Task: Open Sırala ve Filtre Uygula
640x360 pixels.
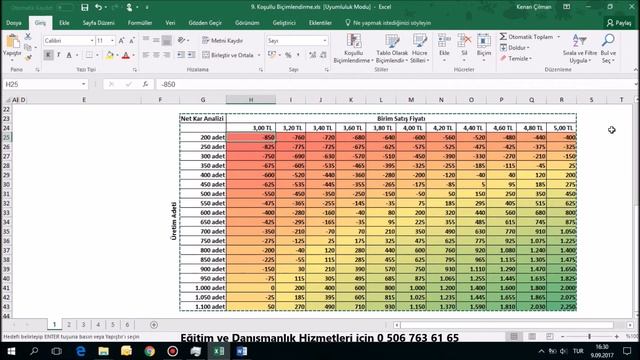Action: [580, 49]
